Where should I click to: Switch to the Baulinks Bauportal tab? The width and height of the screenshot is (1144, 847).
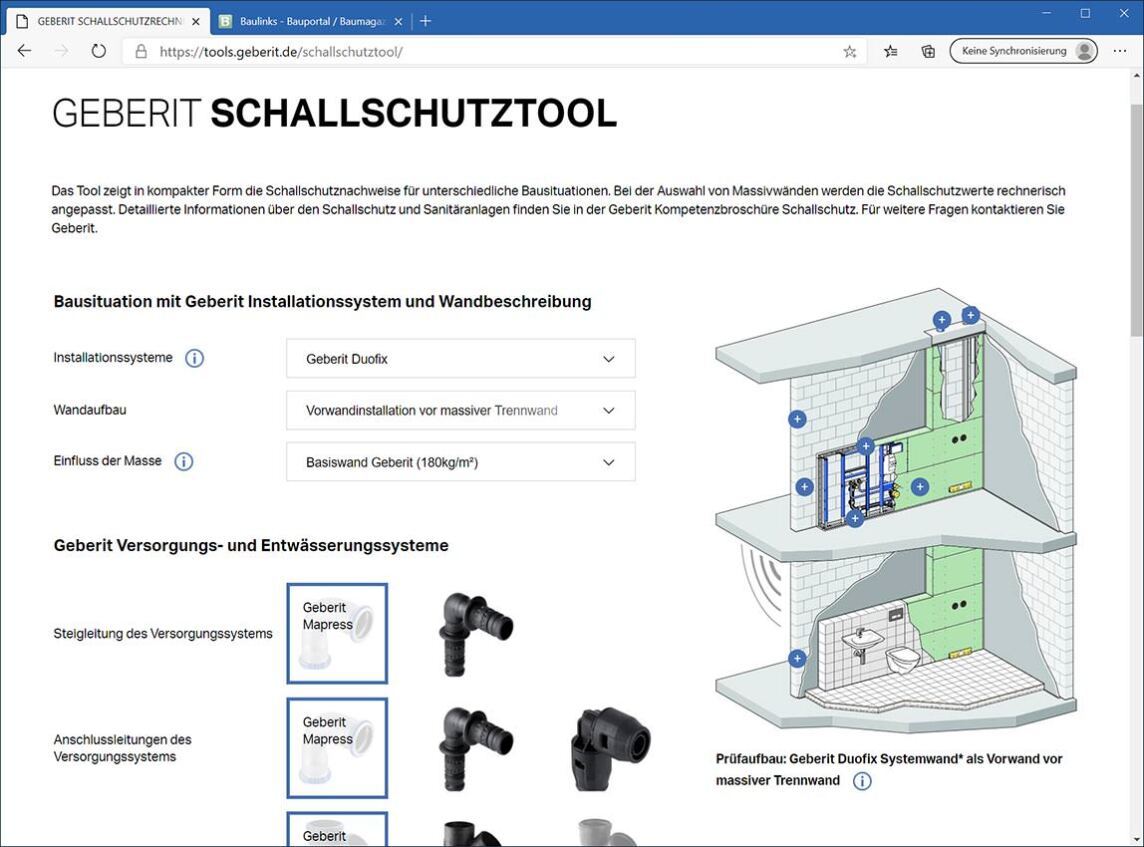pos(312,21)
